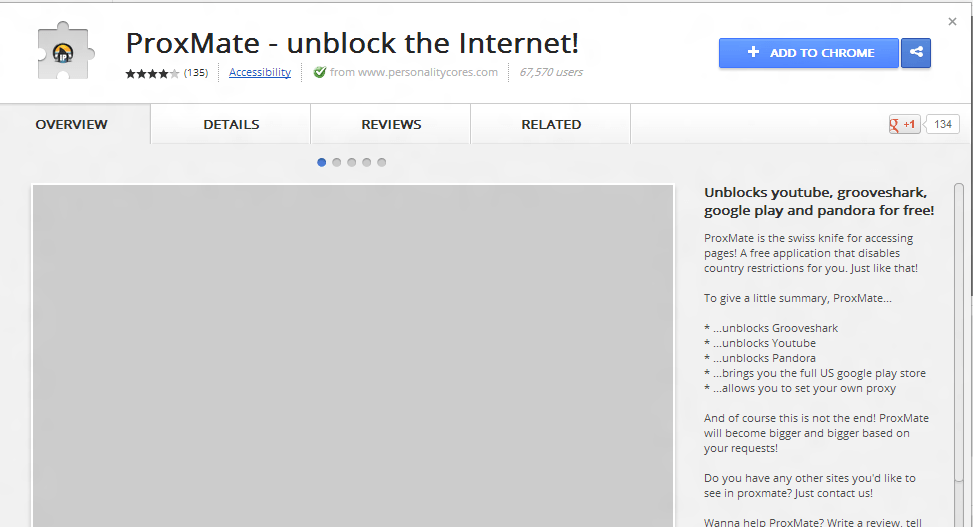Click the gray screenshot preview area
Screen dimensions: 973x527
[353, 356]
